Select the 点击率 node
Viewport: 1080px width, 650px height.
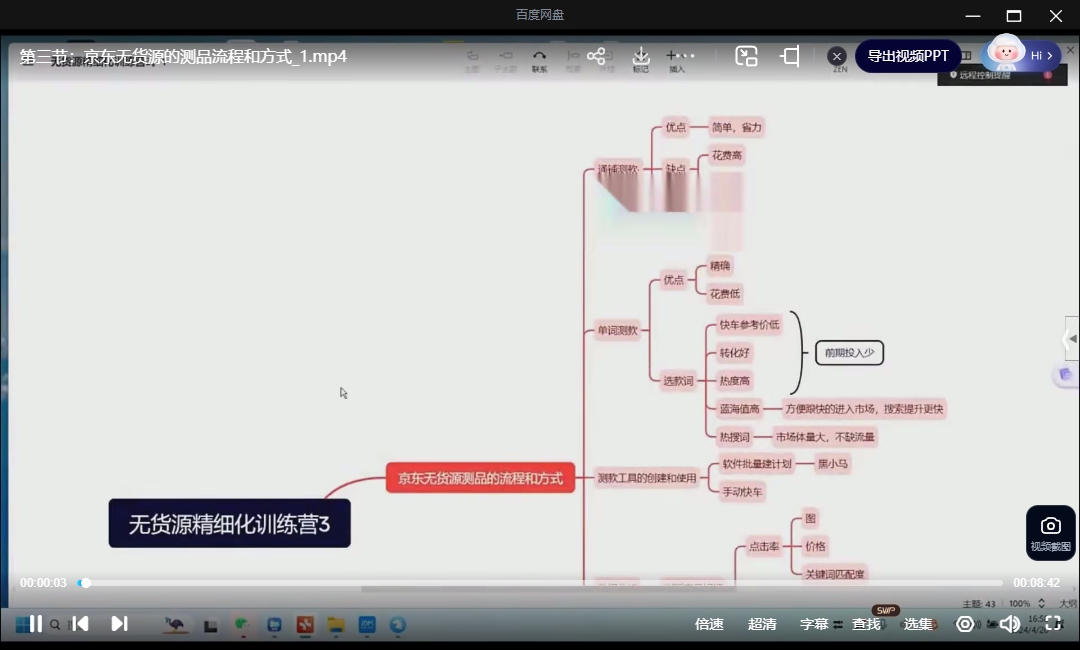(765, 547)
